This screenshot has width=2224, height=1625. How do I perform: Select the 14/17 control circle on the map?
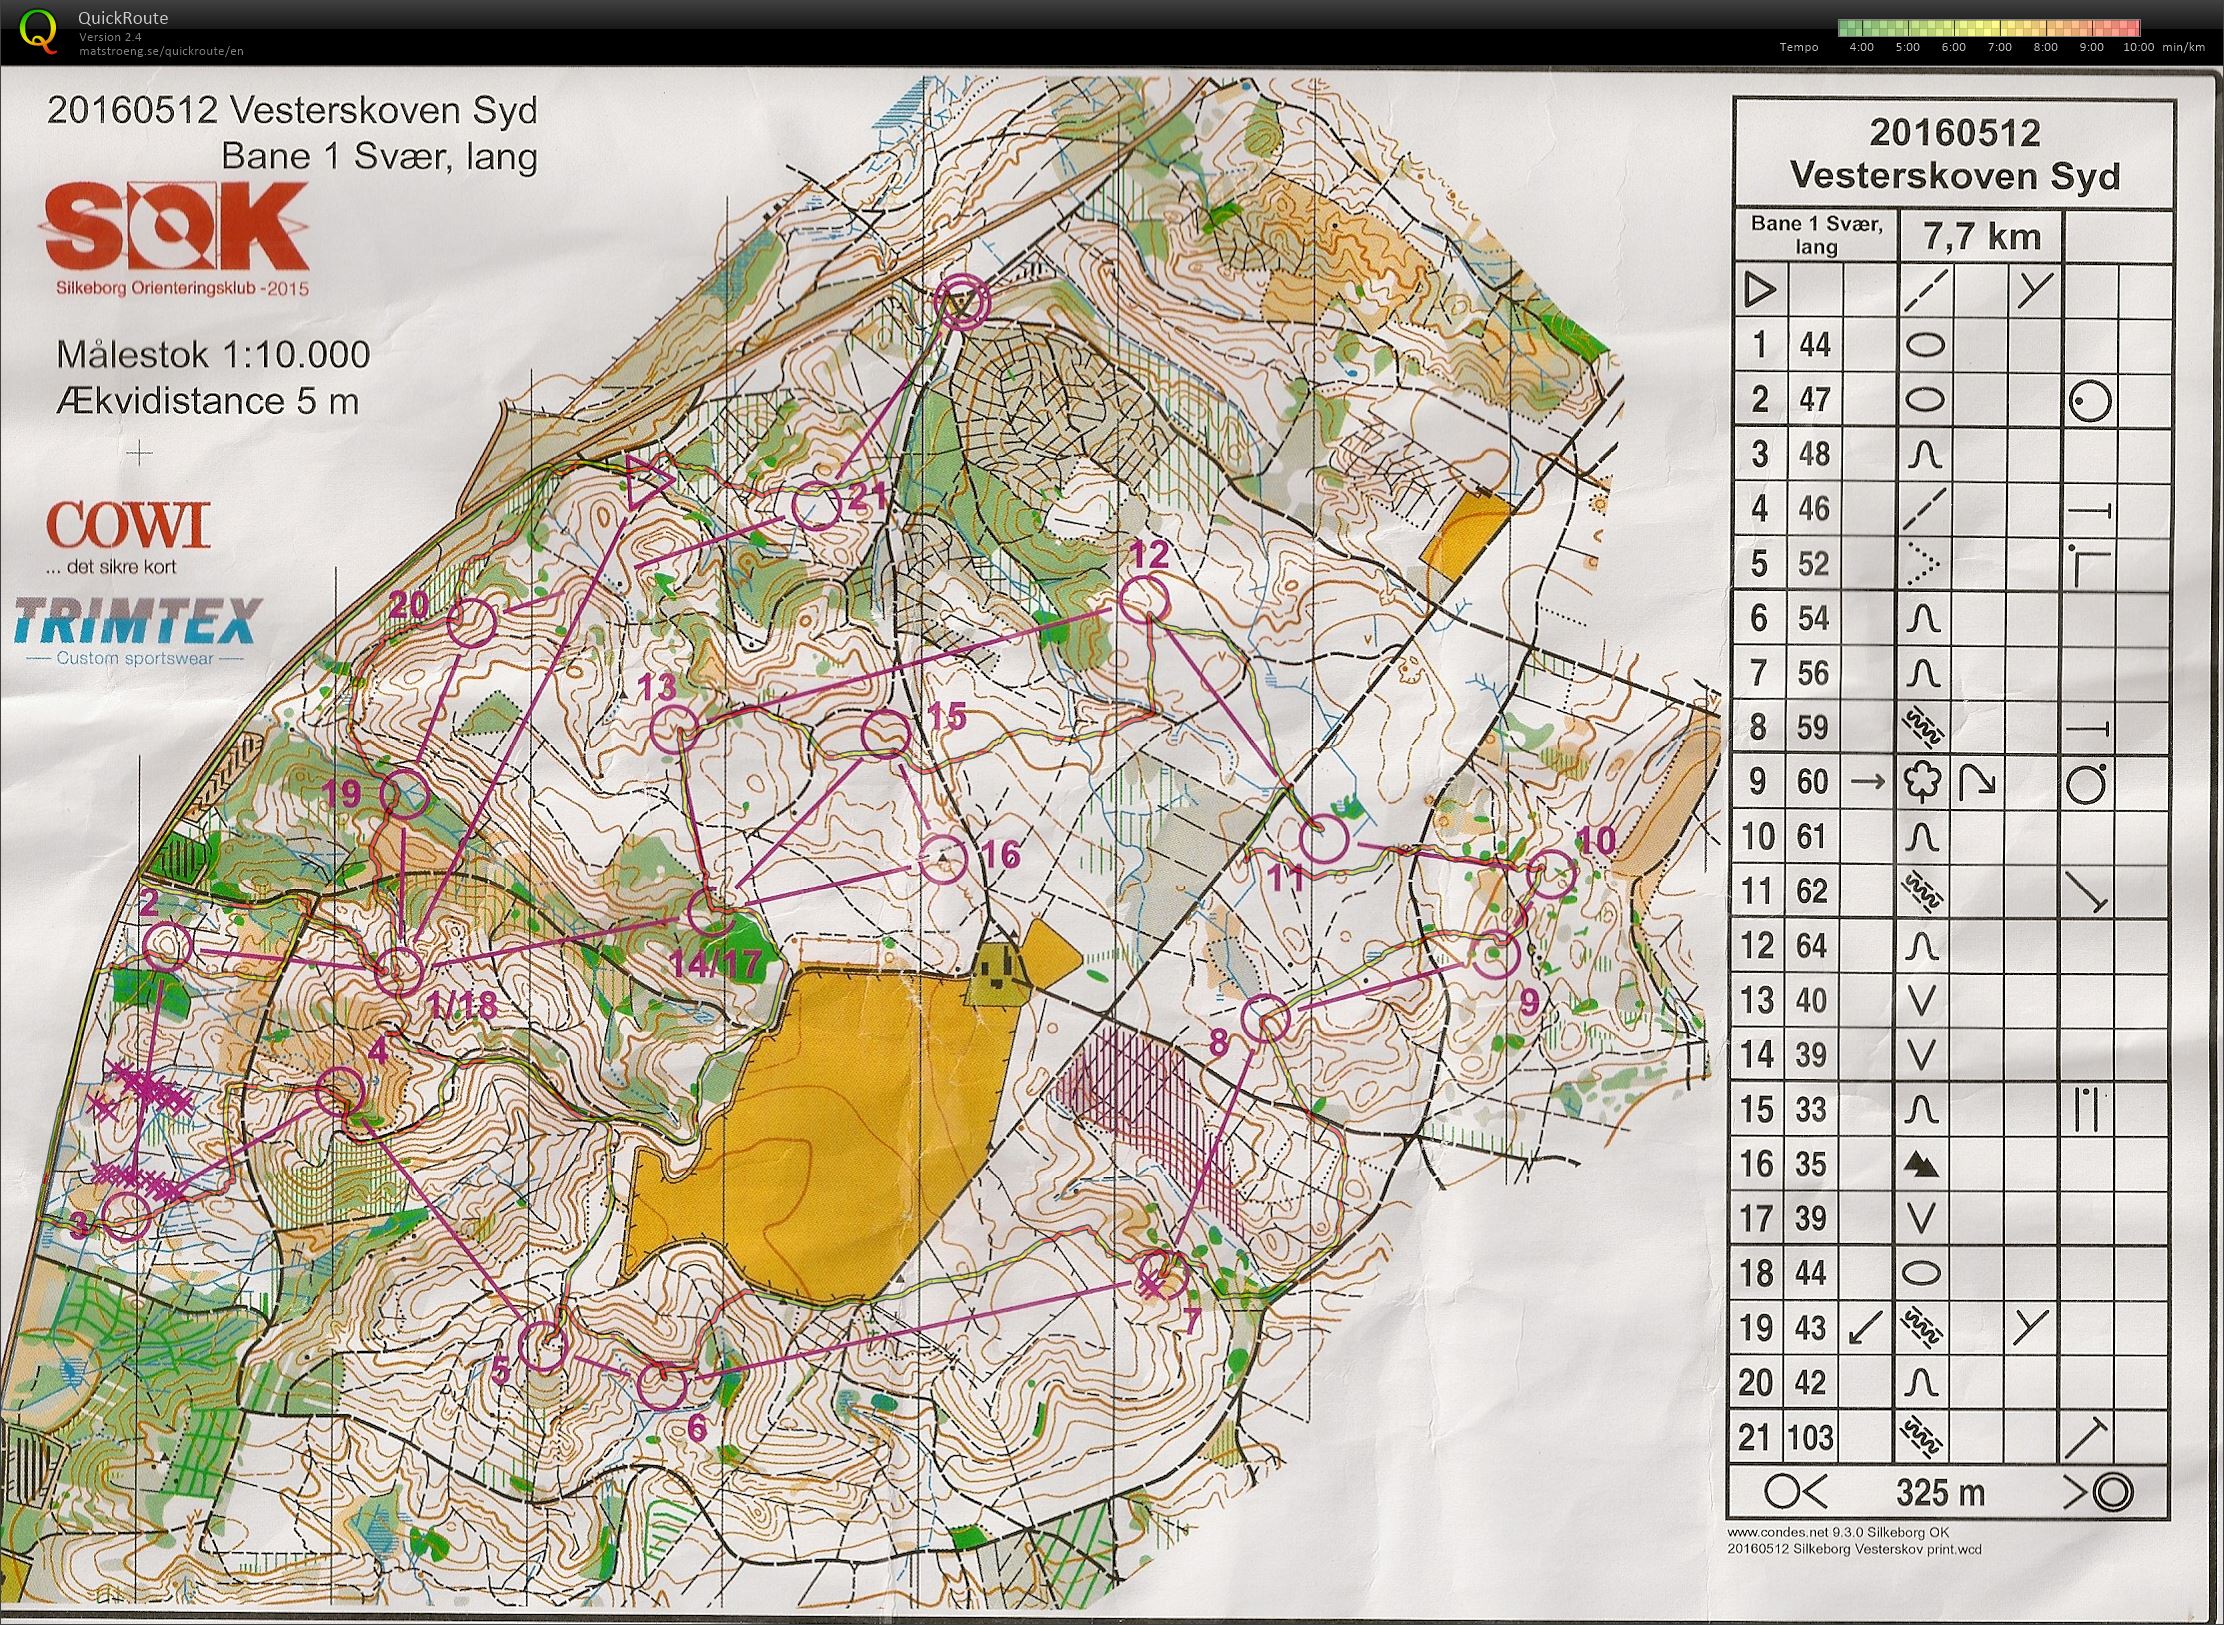[711, 912]
